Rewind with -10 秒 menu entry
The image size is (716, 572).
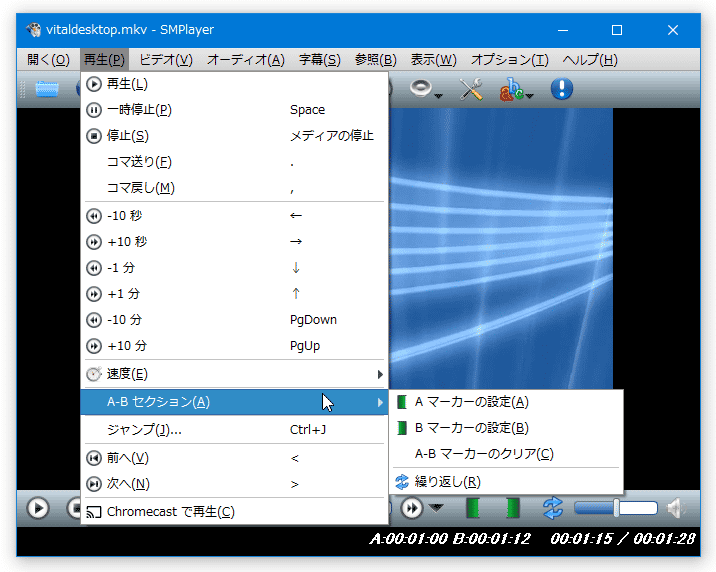[234, 215]
